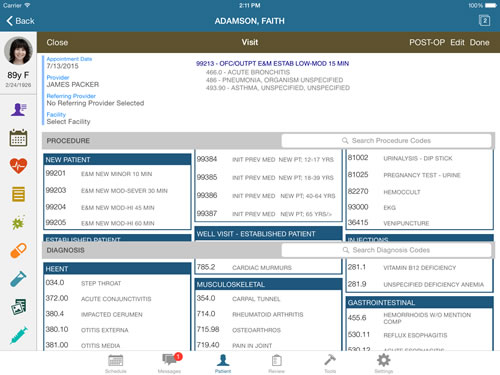The height and width of the screenshot is (375, 500).
Task: Switch to the Messages tab
Action: point(170,363)
